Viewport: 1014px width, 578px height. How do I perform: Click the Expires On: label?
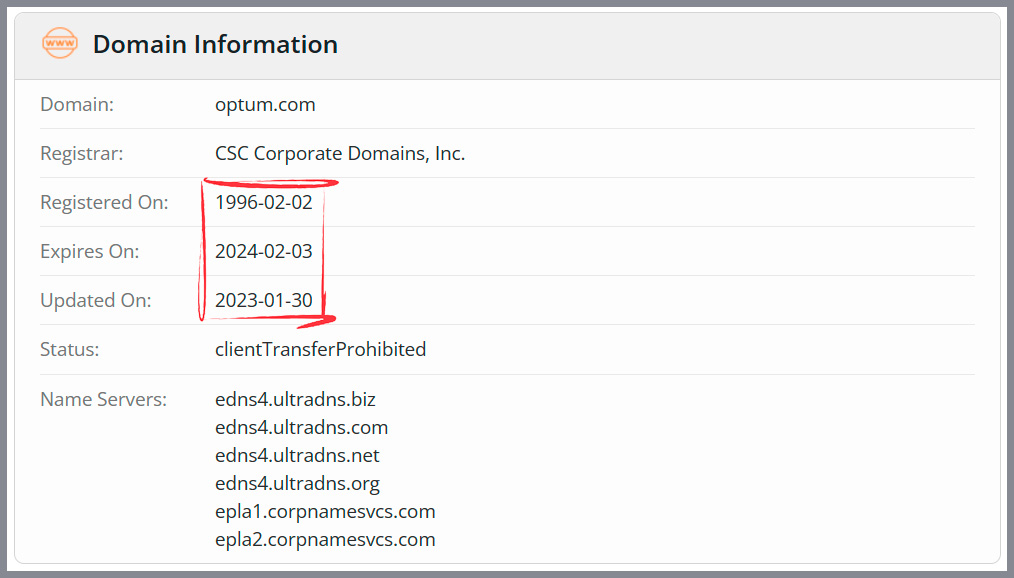click(90, 252)
